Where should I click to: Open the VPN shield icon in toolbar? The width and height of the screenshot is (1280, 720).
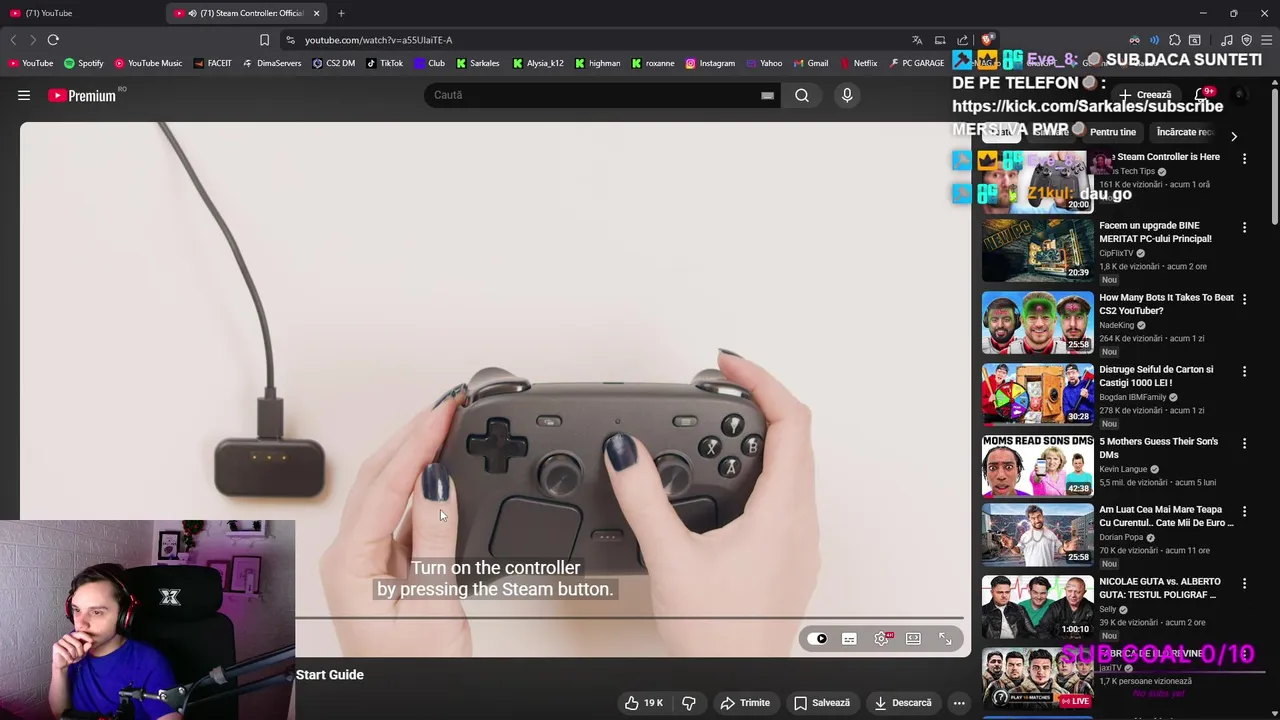[x=1246, y=40]
